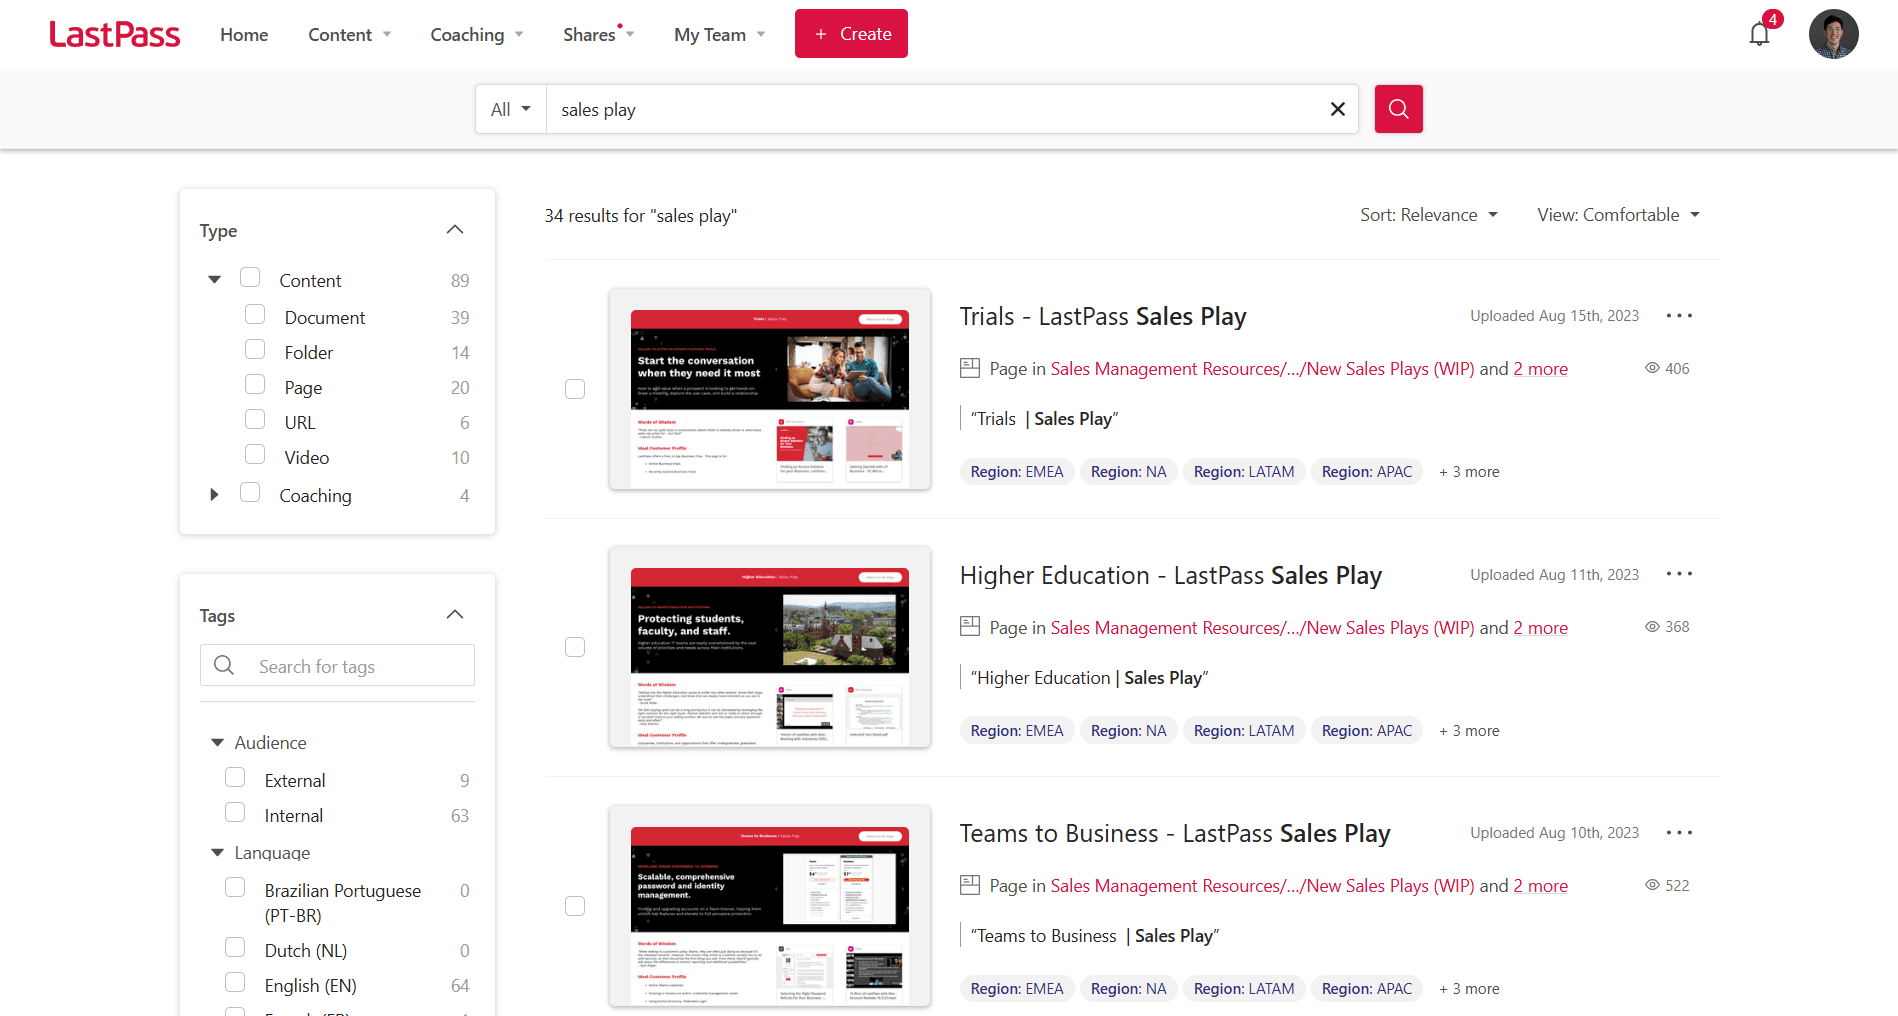This screenshot has width=1898, height=1016.
Task: Click the page icon under Higher Education result
Action: (970, 627)
